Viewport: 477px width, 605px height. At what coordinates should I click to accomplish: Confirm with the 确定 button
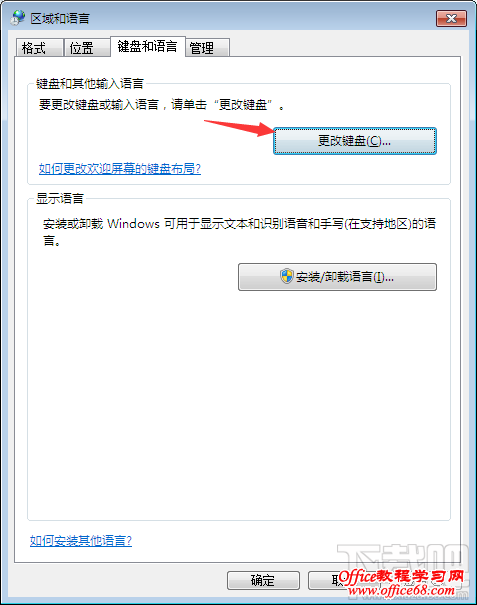[x=263, y=580]
